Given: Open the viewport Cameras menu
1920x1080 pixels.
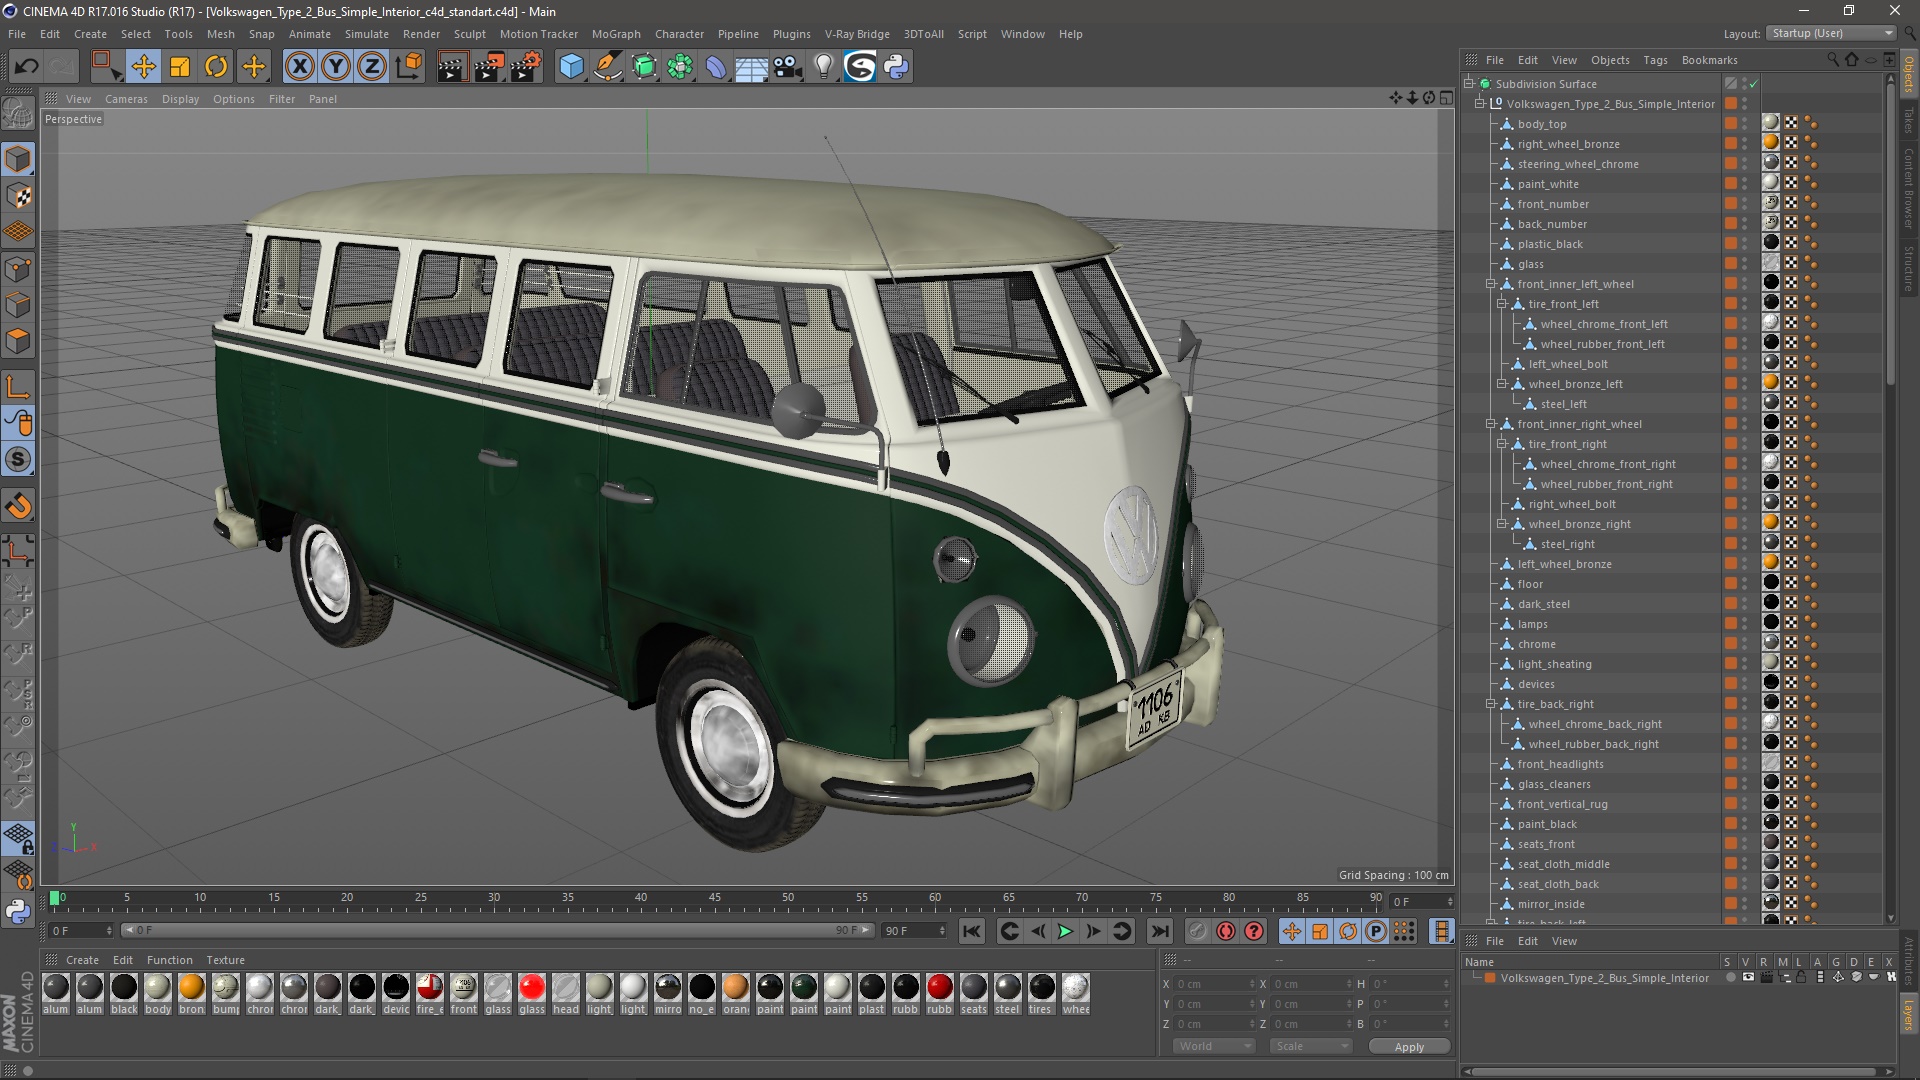Looking at the screenshot, I should 126,99.
